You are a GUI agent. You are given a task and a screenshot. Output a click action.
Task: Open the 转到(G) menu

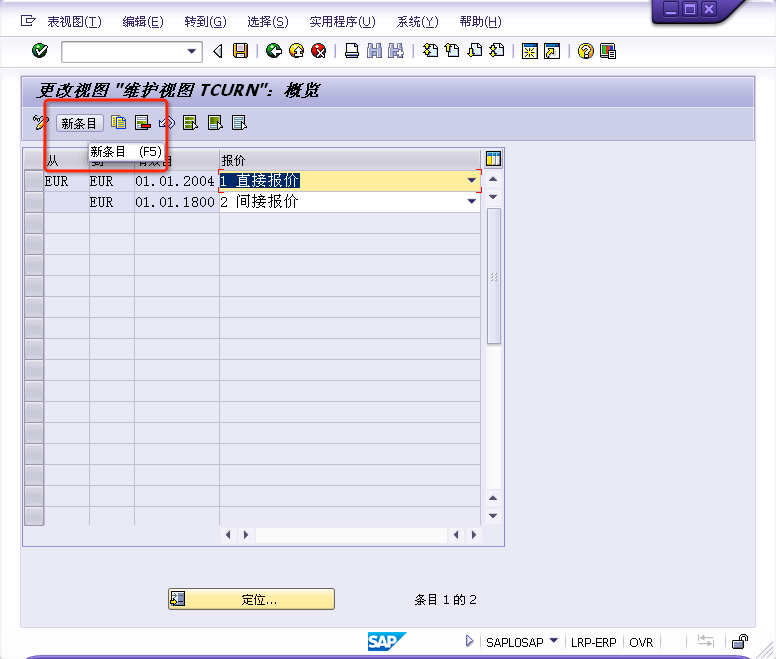pos(205,22)
